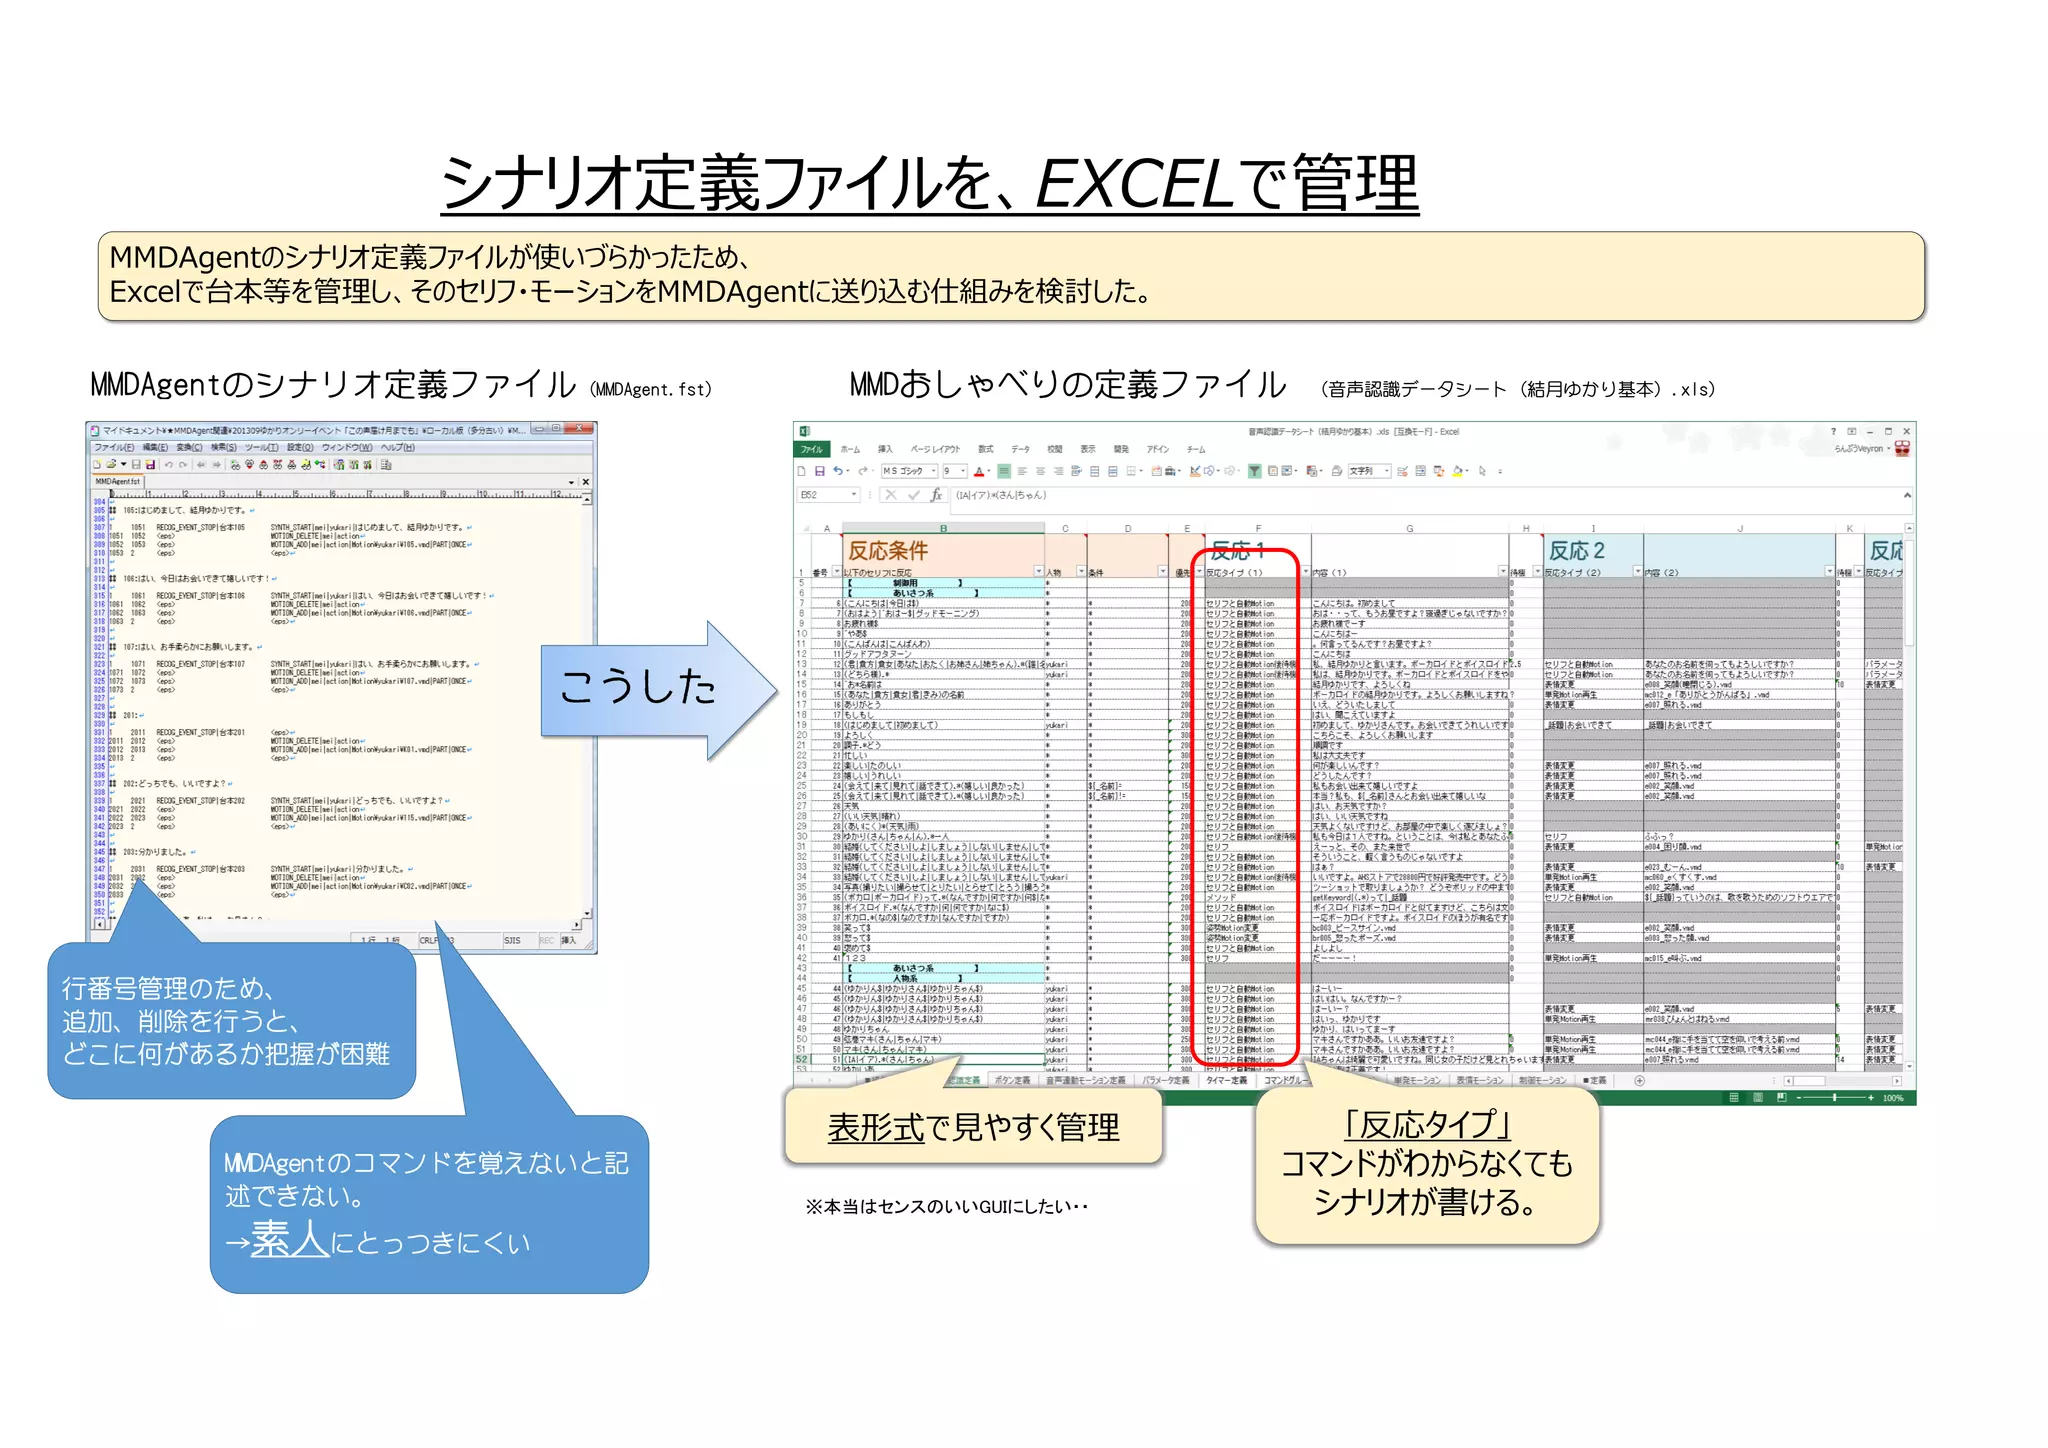Toggle the page break preview button
This screenshot has height=1448, width=2048.
click(x=1781, y=1097)
